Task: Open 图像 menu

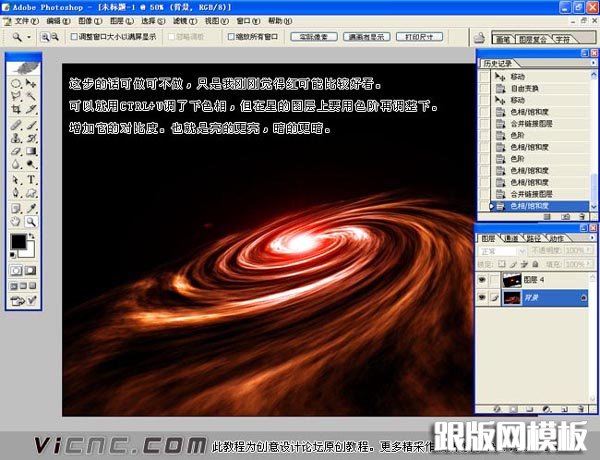Action: [x=90, y=21]
